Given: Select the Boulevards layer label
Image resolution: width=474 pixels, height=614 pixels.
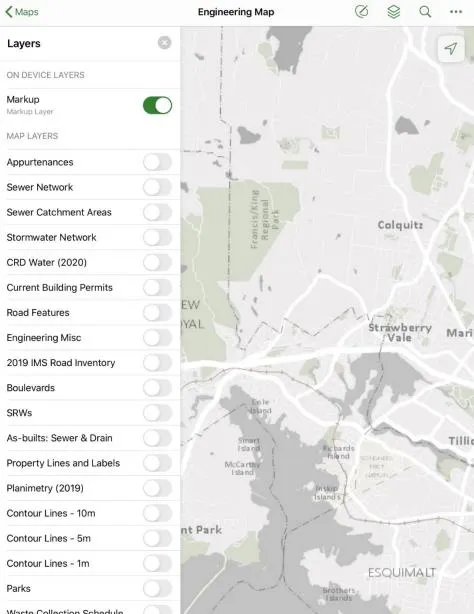Looking at the screenshot, I should (x=31, y=388).
